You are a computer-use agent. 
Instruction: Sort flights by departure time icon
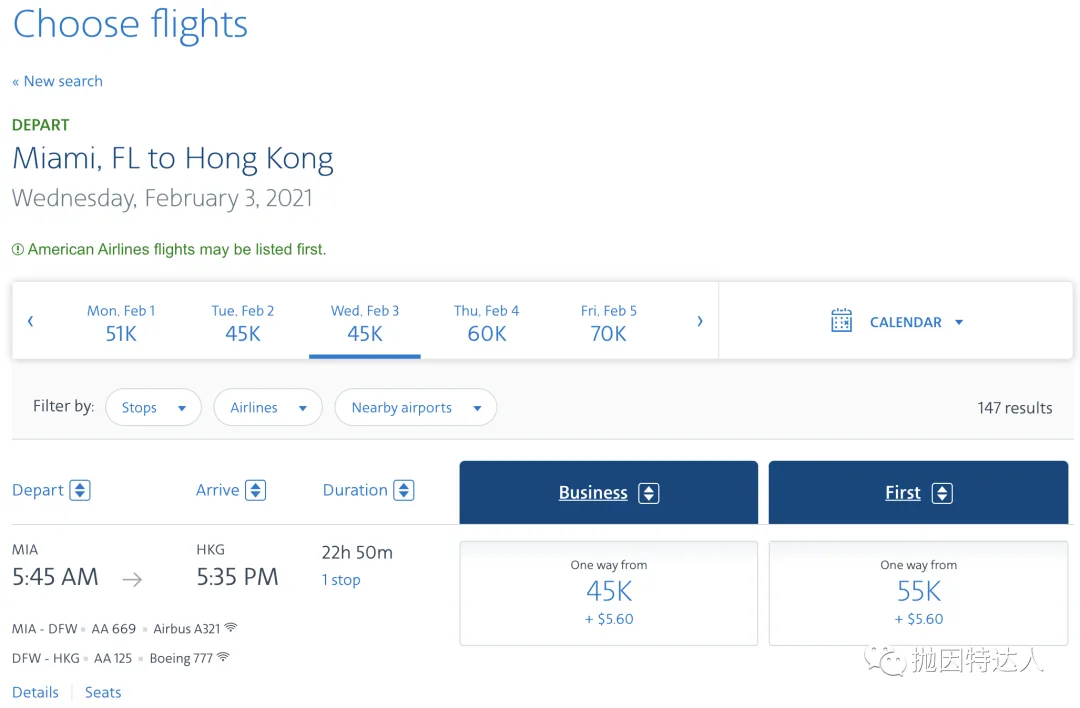[x=80, y=491]
